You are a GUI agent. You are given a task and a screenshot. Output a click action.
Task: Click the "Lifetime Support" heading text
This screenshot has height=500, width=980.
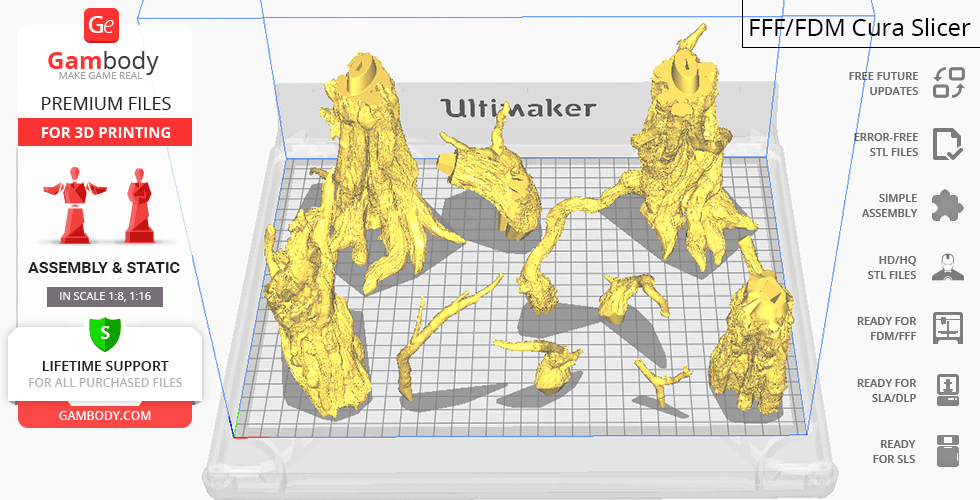105,366
